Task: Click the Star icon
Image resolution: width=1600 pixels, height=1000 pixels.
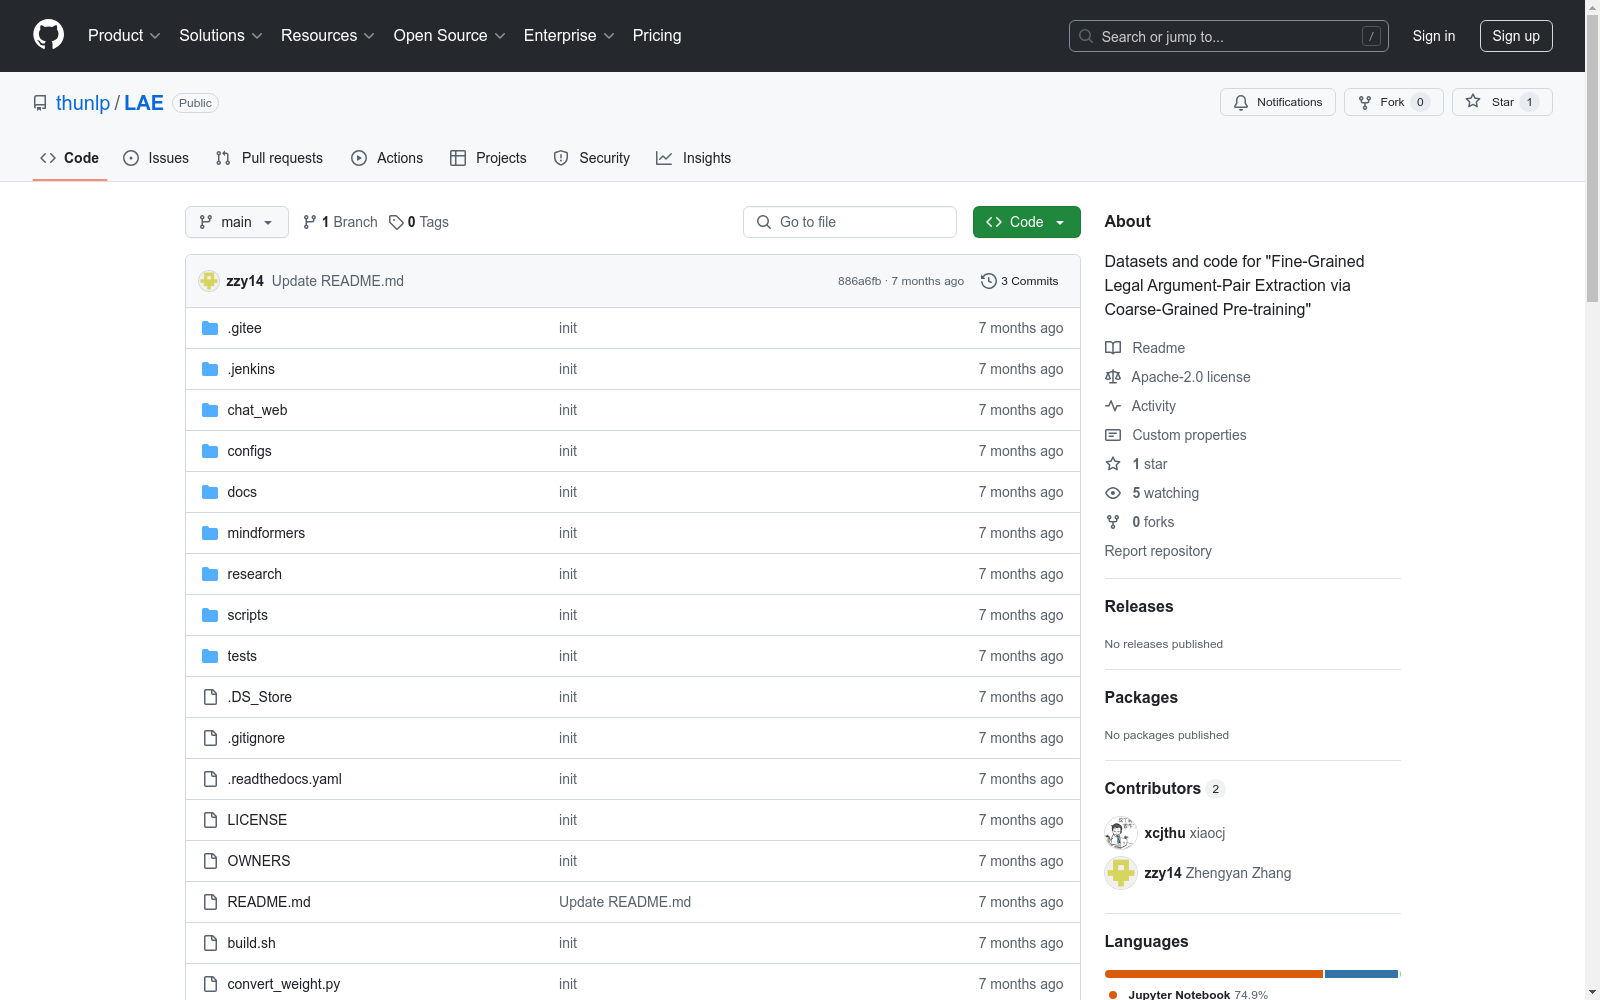Action: point(1473,101)
